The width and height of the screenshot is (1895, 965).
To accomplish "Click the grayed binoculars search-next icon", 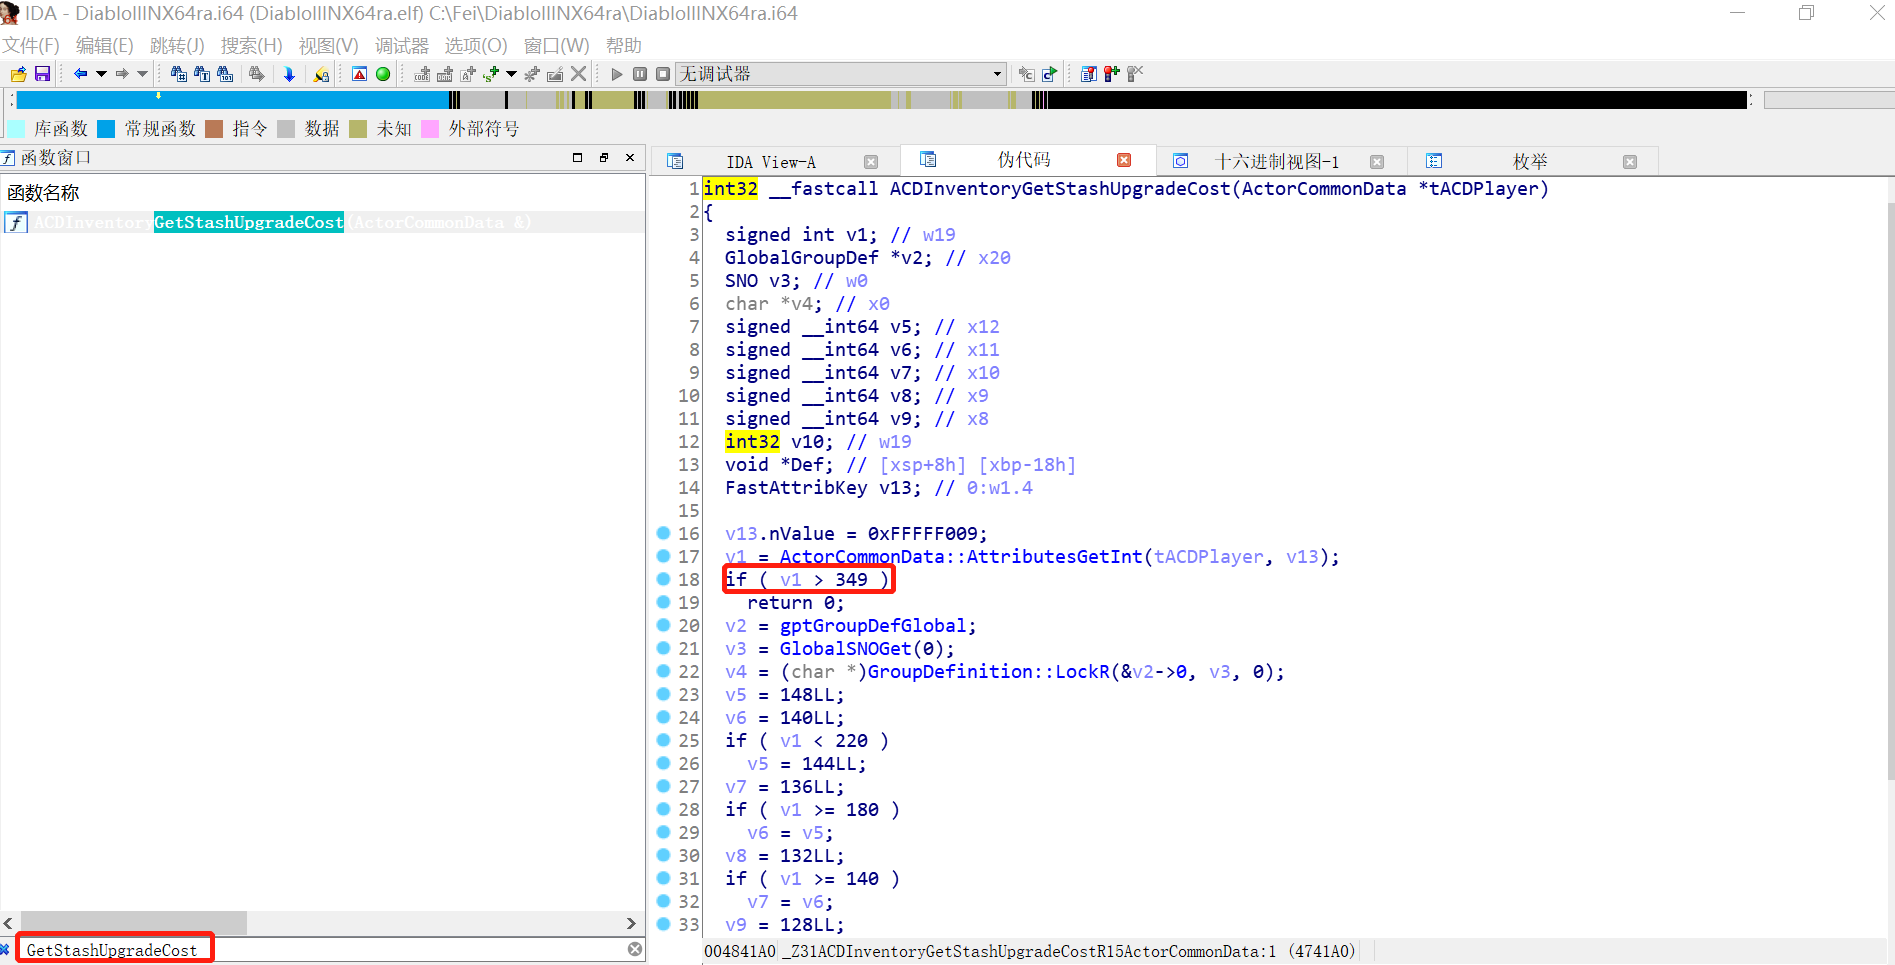I will (257, 74).
